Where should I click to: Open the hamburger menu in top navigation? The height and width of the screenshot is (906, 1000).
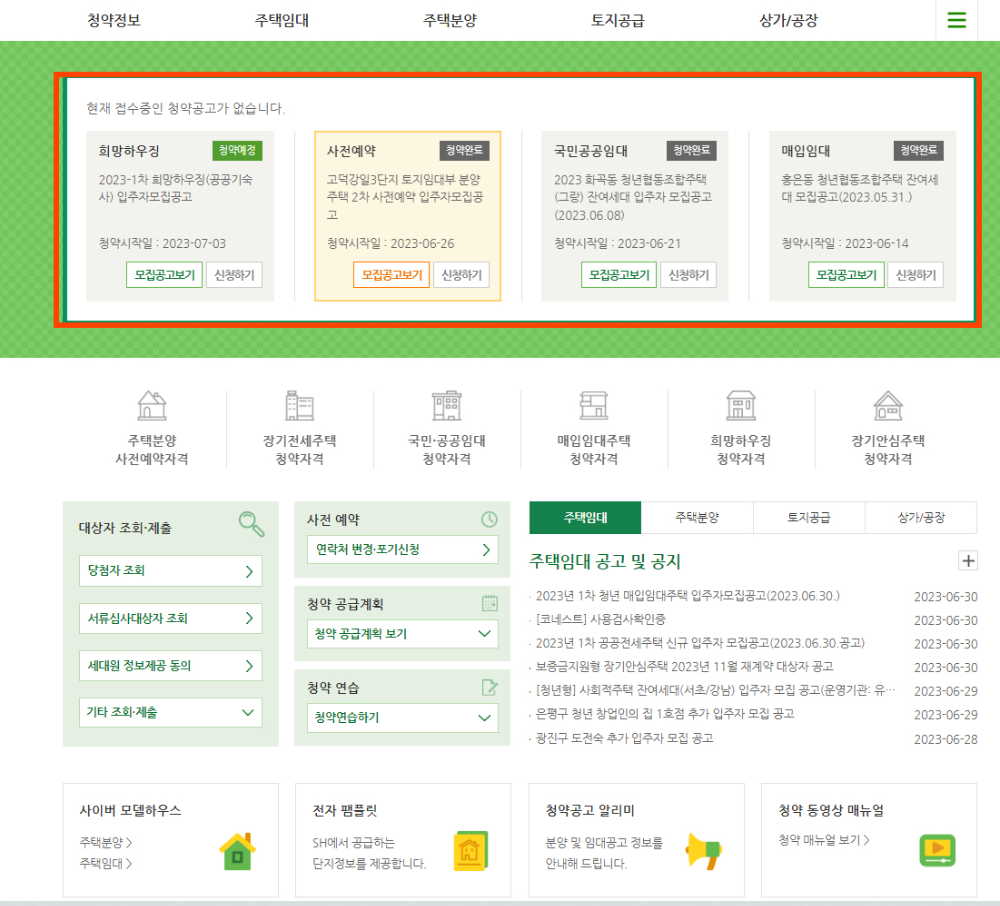pos(956,20)
